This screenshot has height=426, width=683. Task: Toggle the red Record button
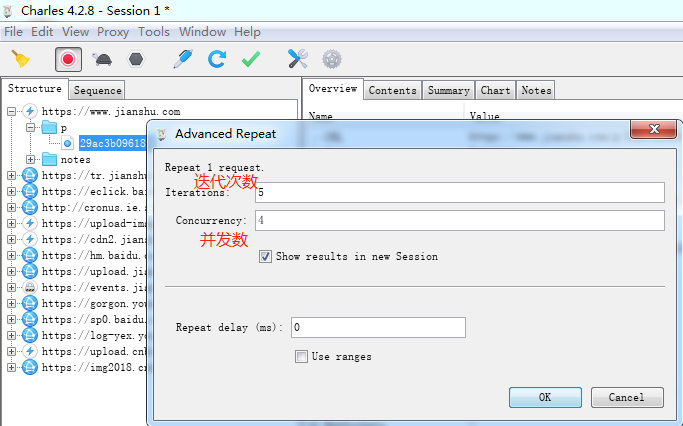[68, 59]
